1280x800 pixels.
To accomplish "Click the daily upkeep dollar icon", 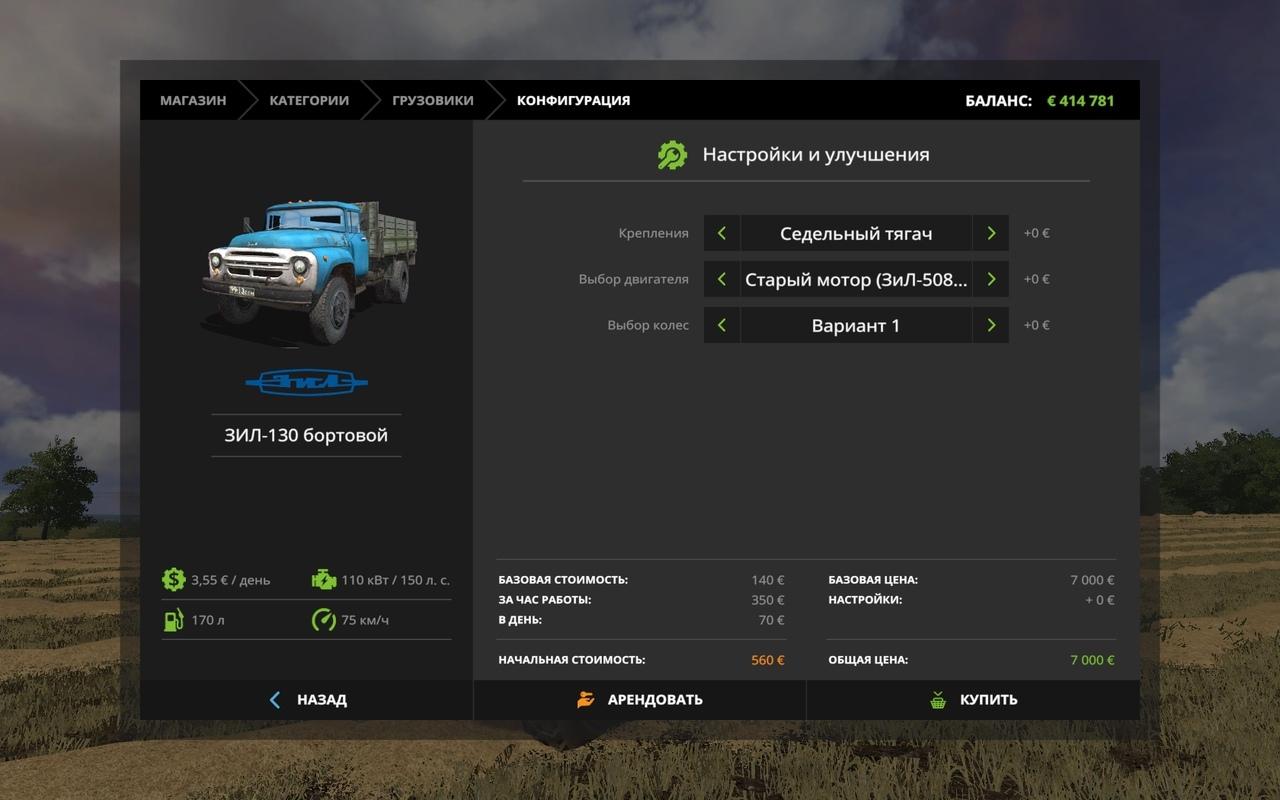I will [x=173, y=580].
